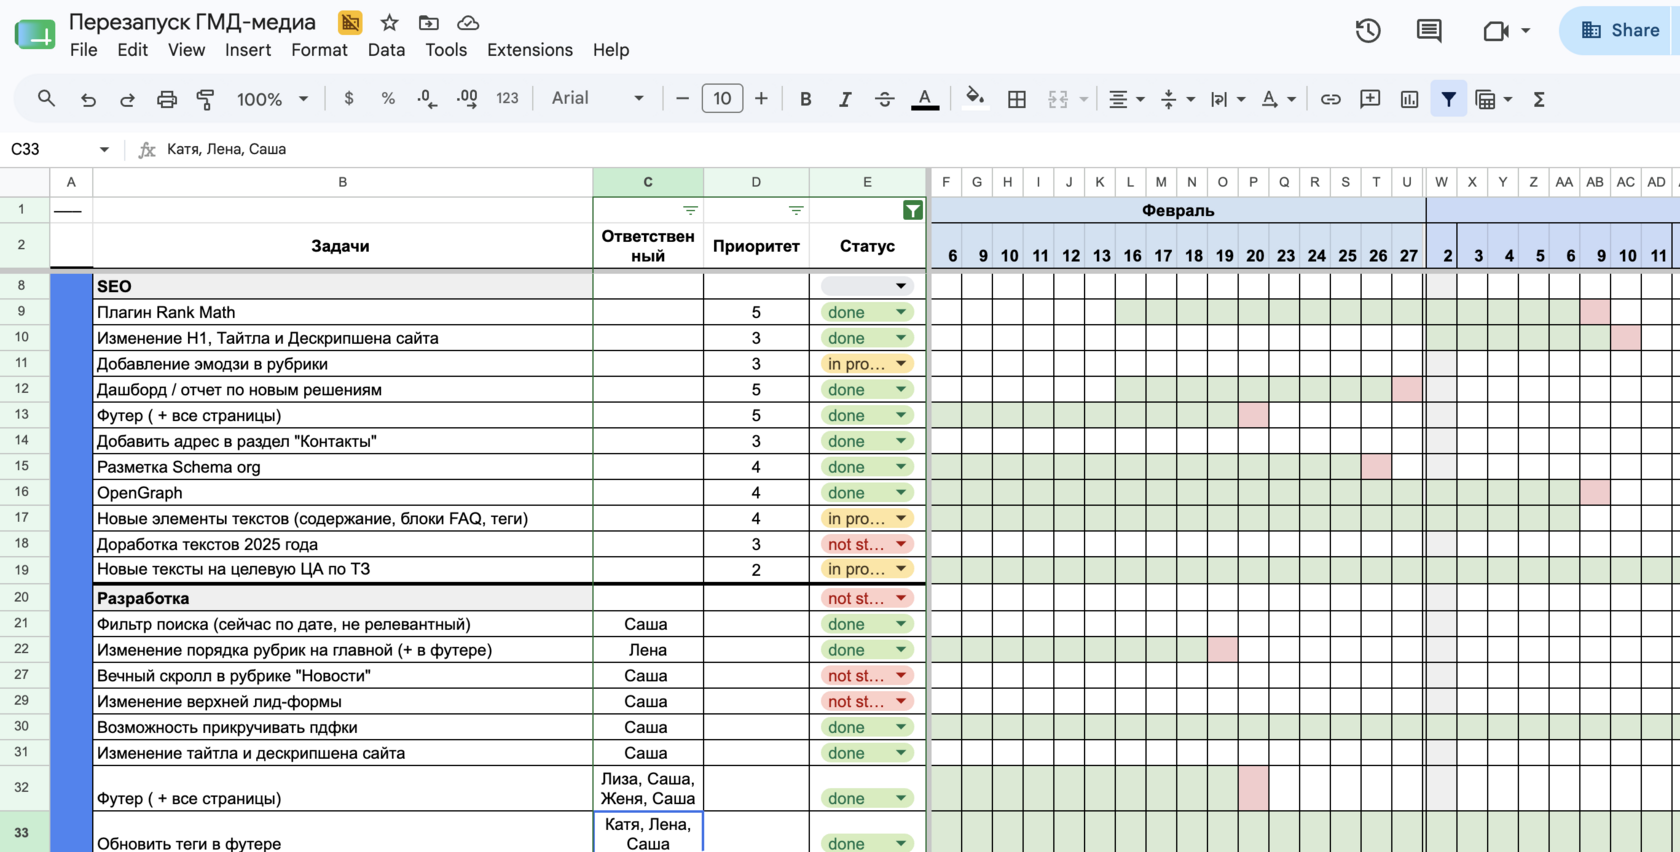
Task: Open the Format menu
Action: pos(320,50)
